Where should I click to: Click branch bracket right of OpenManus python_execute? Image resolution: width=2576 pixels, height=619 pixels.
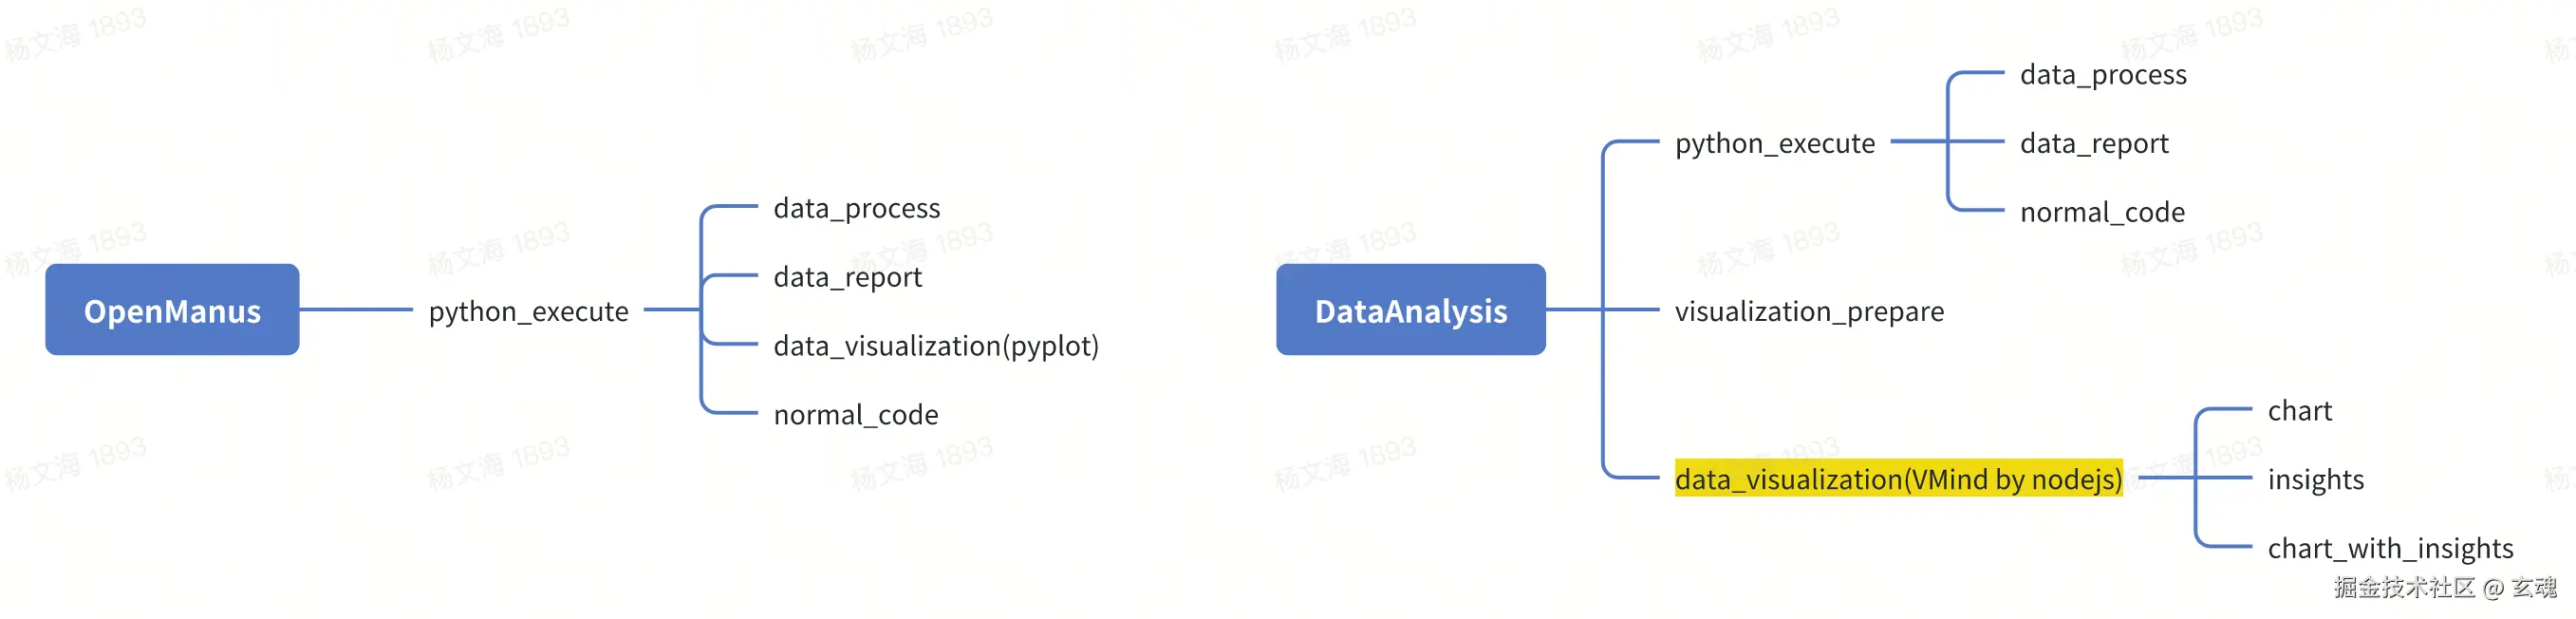pos(702,310)
